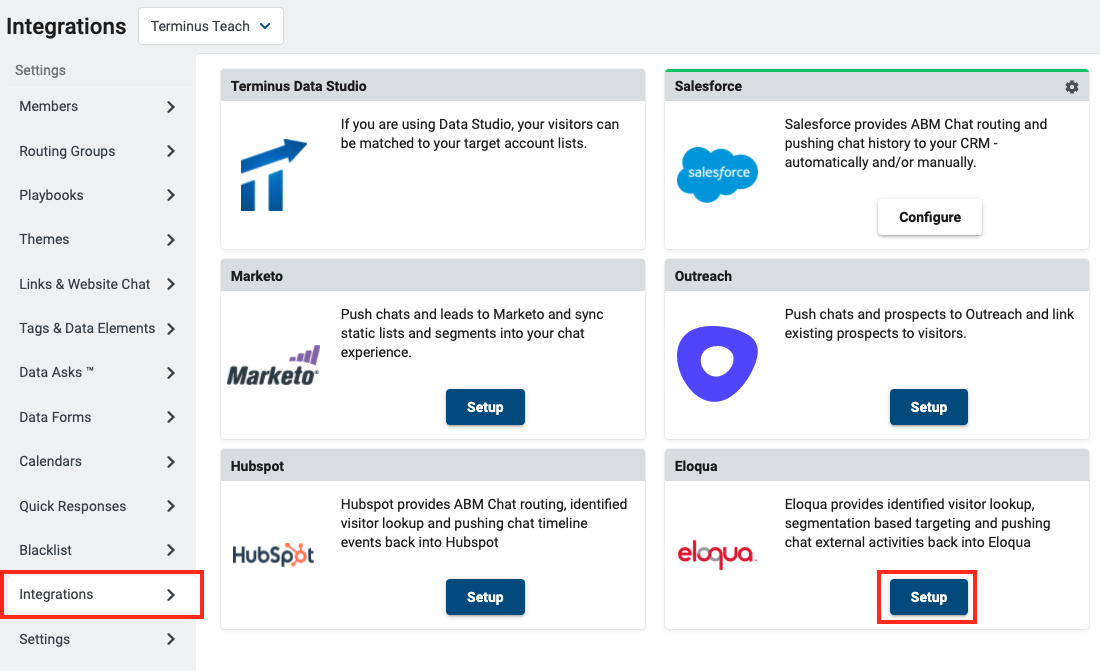Click the Salesforce Configure button
The width and height of the screenshot is (1100, 671).
[930, 218]
